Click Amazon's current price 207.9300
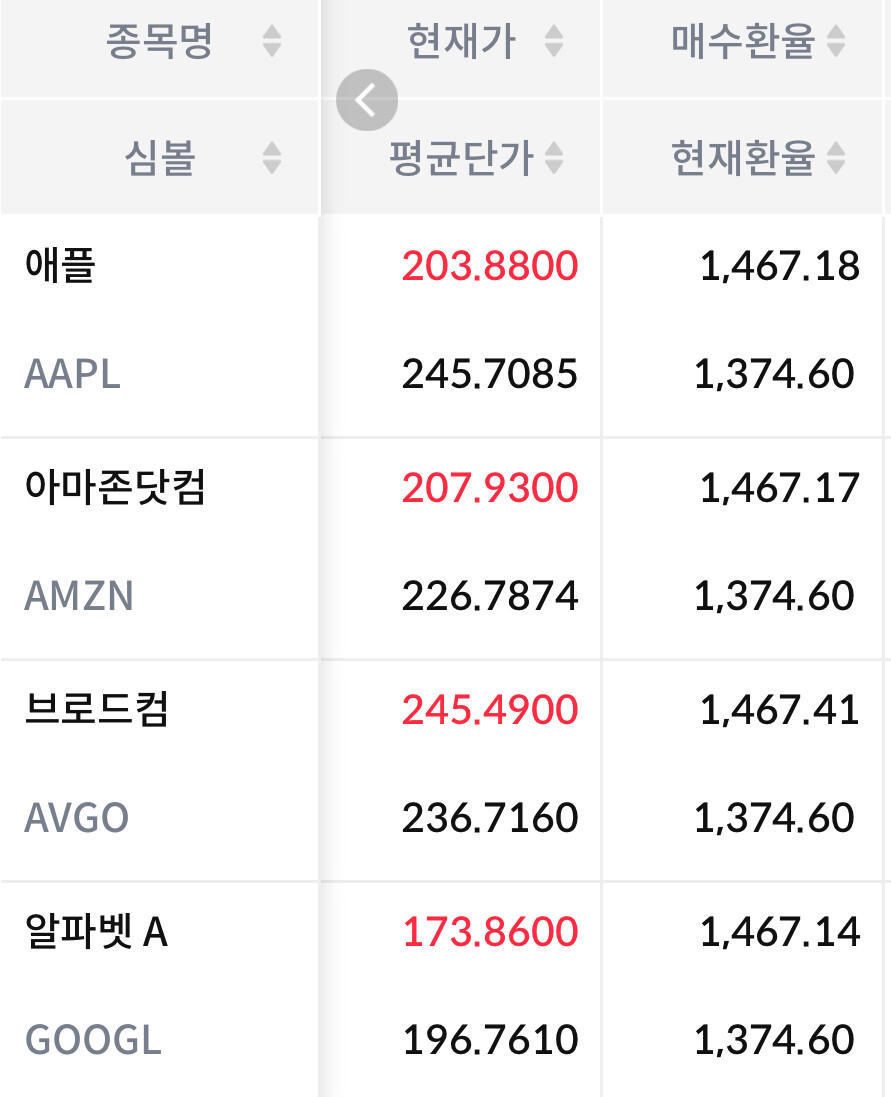 490,488
